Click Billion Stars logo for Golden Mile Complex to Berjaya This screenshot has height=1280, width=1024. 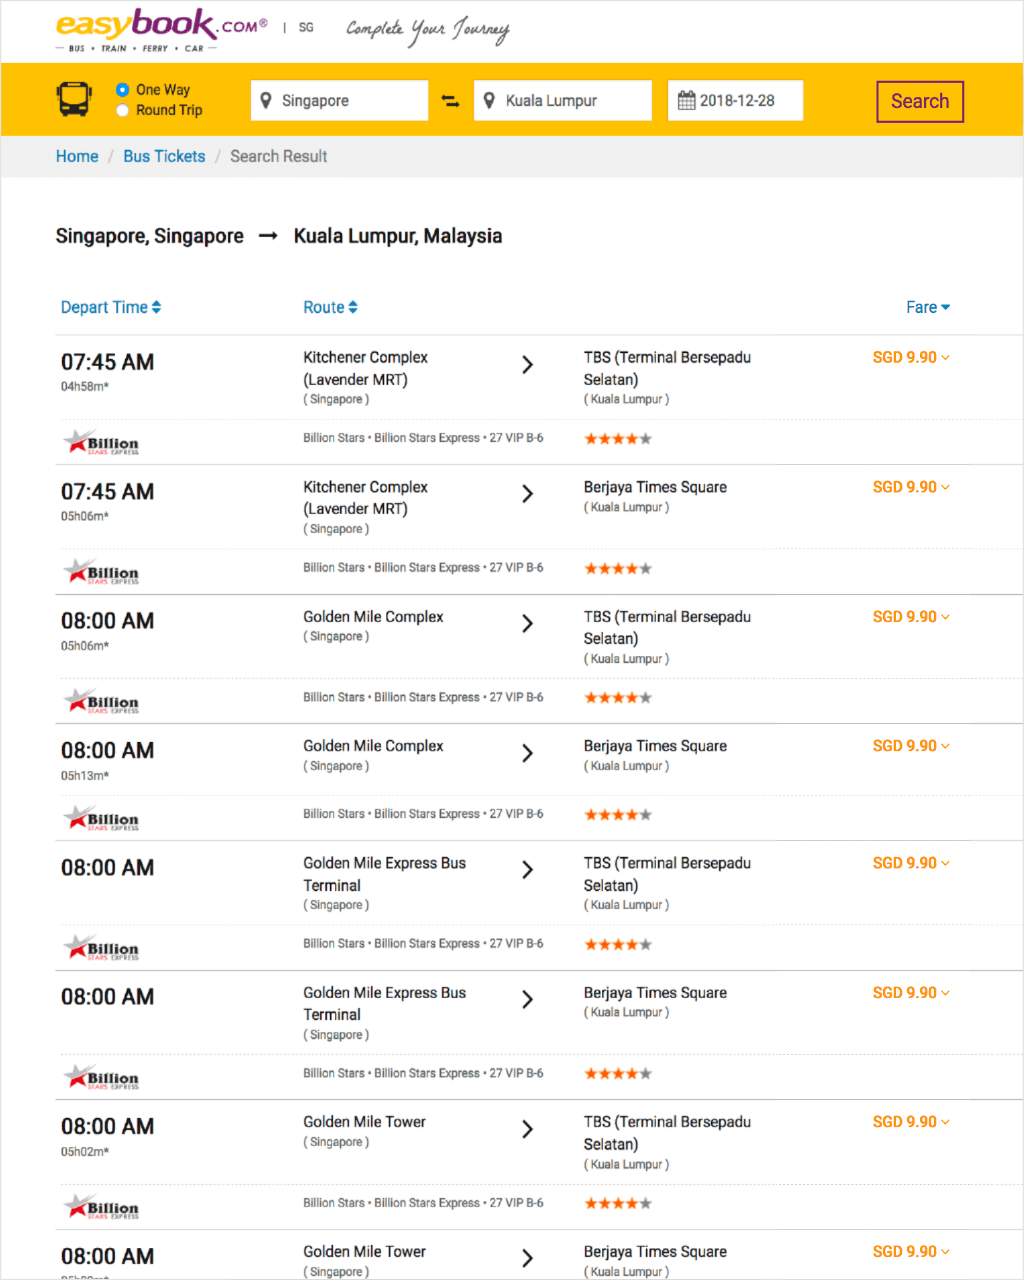[x=101, y=818]
